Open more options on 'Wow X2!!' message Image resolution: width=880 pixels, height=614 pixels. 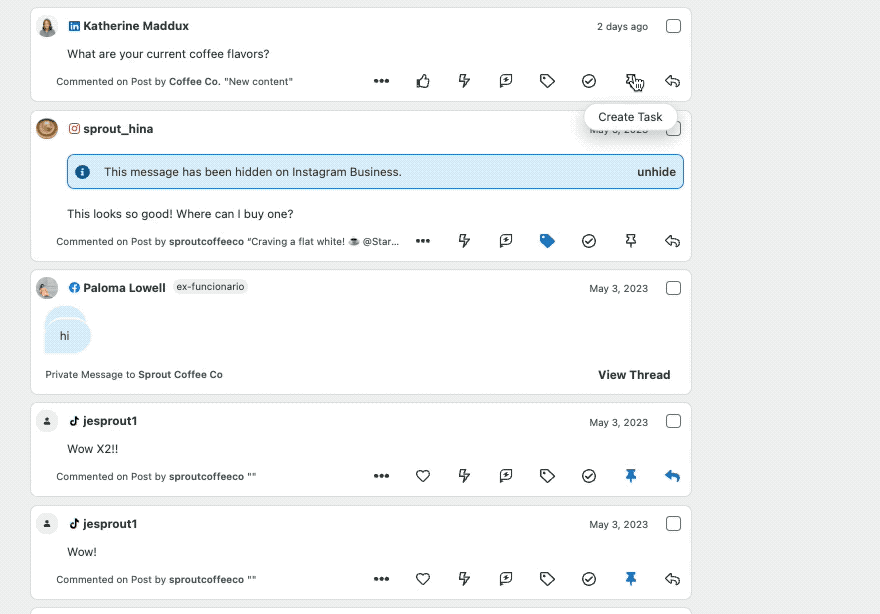coord(381,476)
